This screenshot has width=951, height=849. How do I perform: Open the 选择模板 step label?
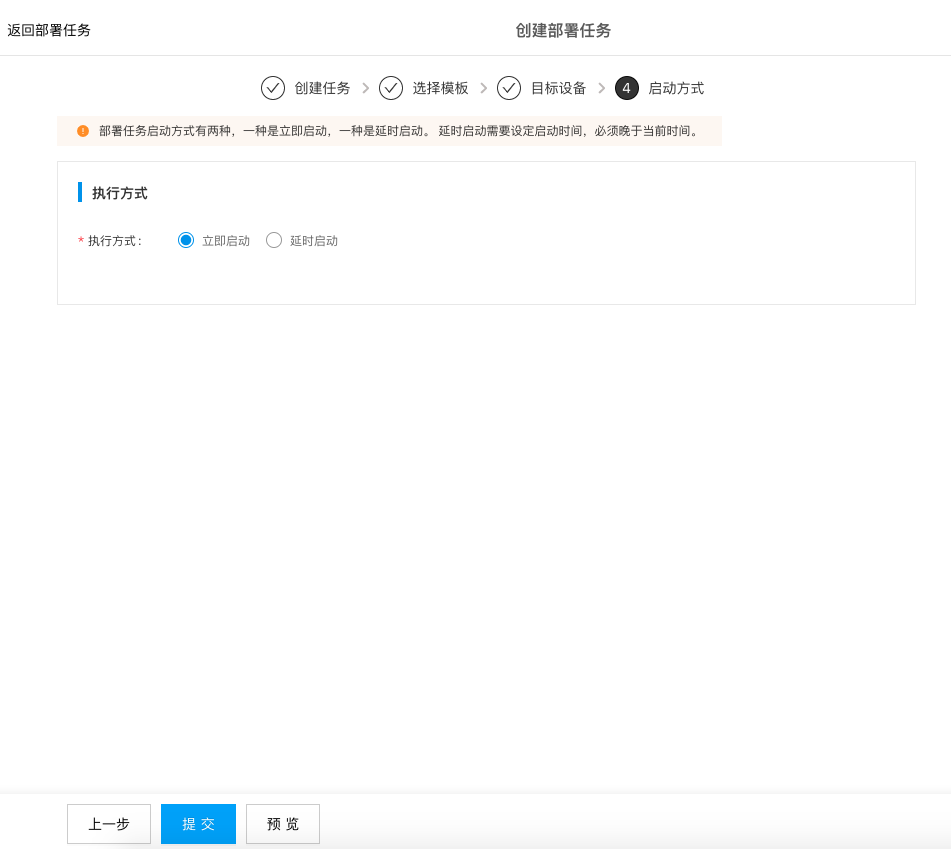pos(440,89)
